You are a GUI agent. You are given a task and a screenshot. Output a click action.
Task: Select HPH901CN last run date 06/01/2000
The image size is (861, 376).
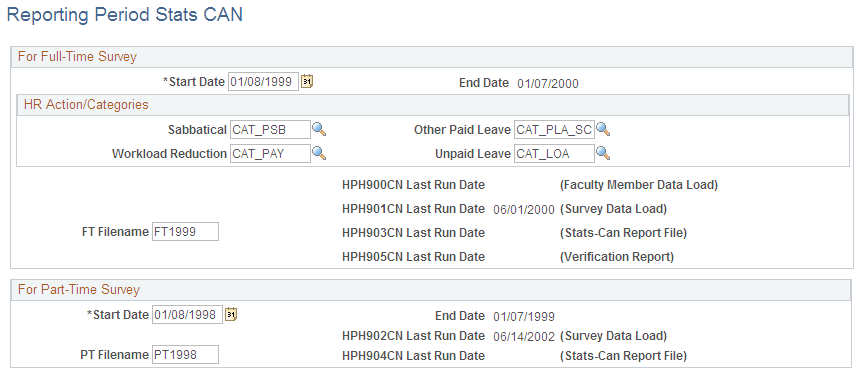(524, 209)
